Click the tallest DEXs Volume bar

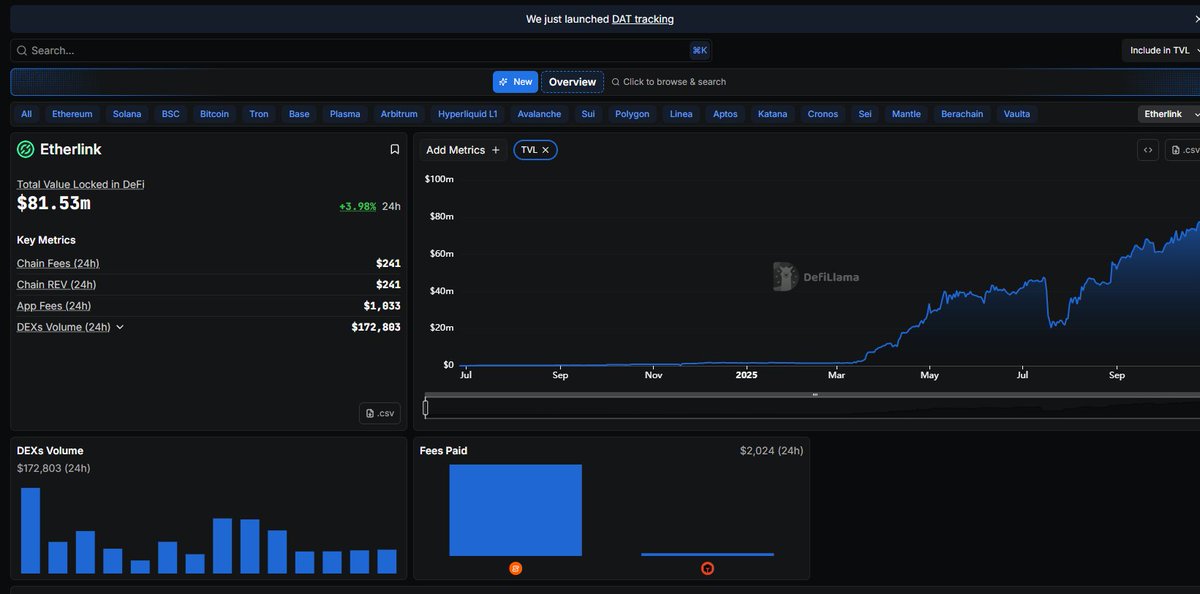(30, 530)
